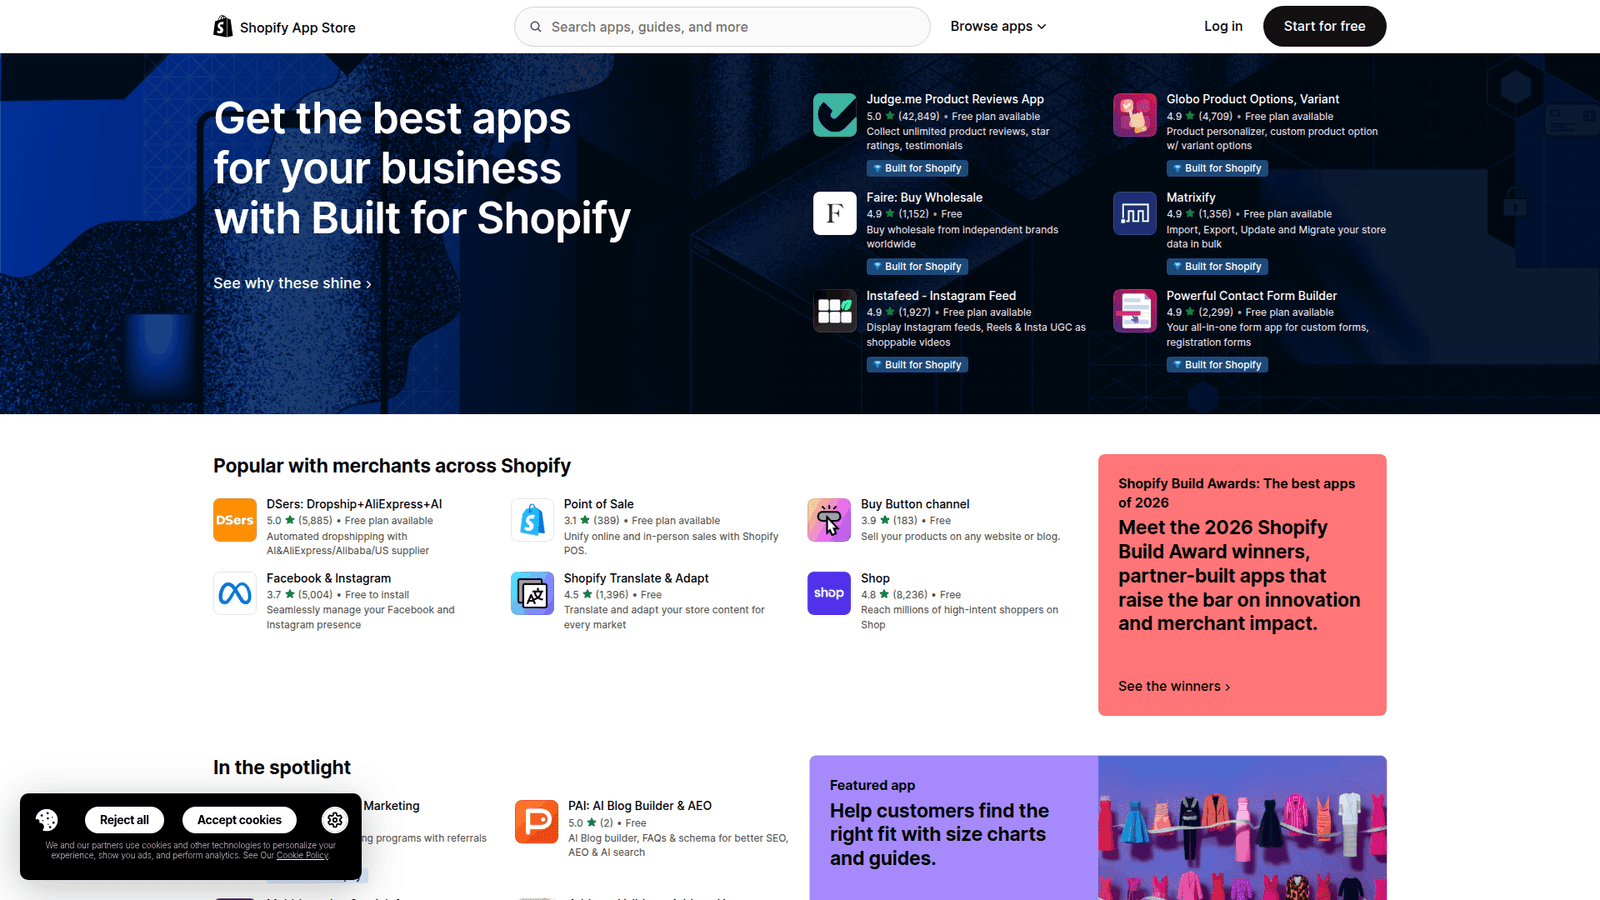This screenshot has width=1600, height=900.
Task: Select the Matrixify app icon
Action: 1135,213
